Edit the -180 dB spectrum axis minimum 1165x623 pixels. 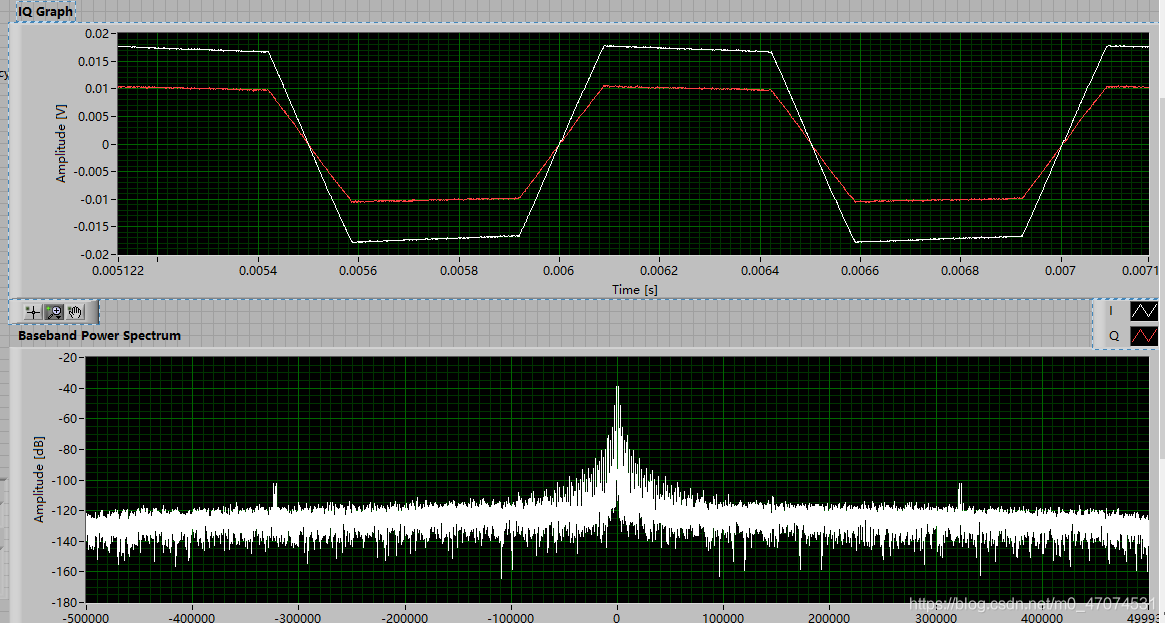point(65,602)
